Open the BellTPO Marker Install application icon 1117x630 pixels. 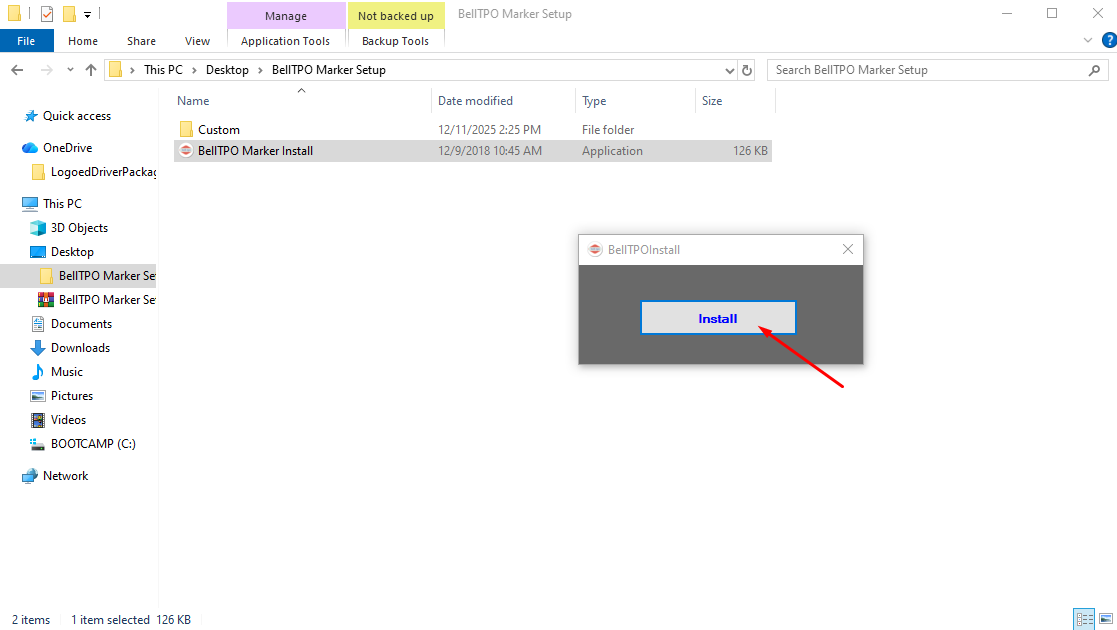186,151
